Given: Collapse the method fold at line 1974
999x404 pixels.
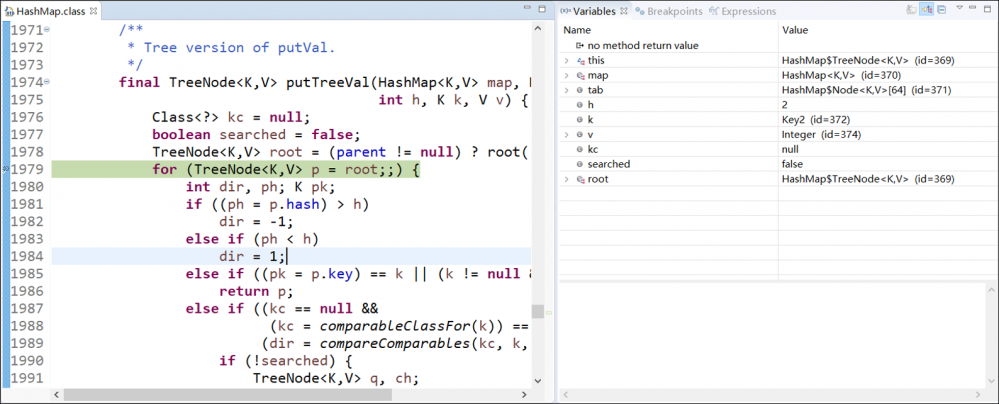Looking at the screenshot, I should pyautogui.click(x=48, y=82).
